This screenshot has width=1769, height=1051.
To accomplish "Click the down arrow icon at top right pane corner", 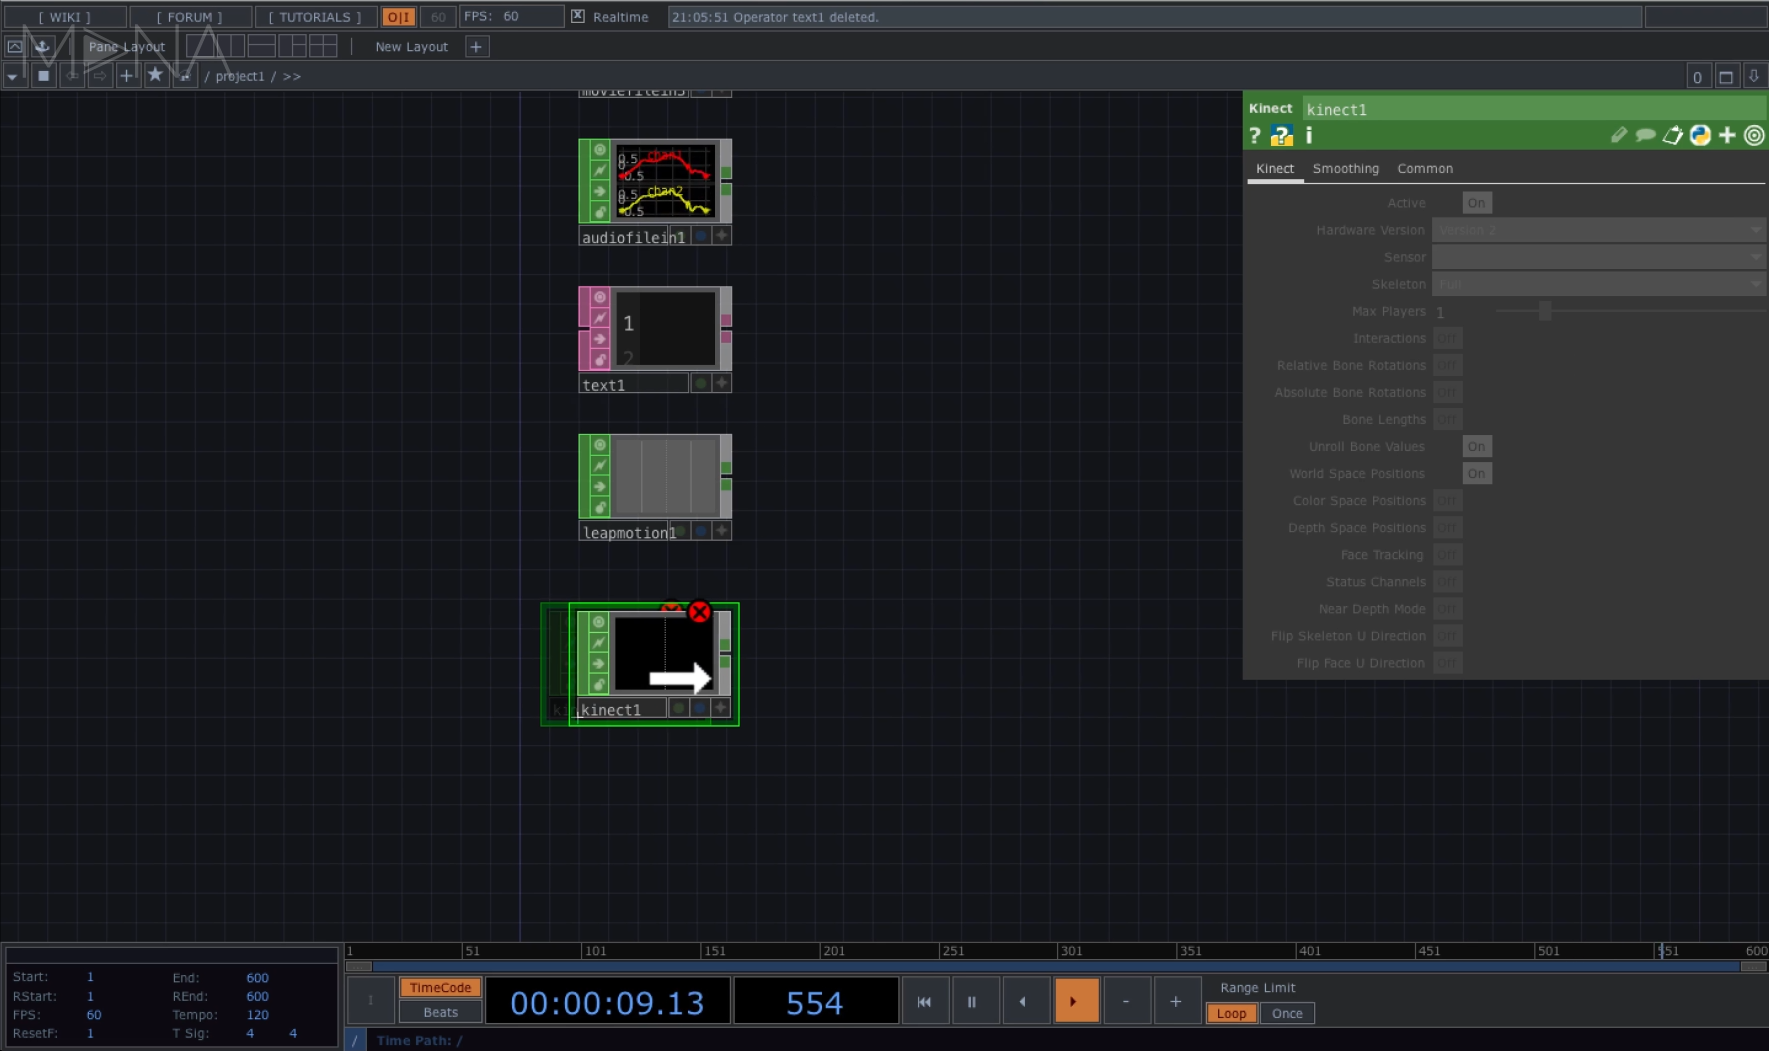I will click(x=1753, y=77).
